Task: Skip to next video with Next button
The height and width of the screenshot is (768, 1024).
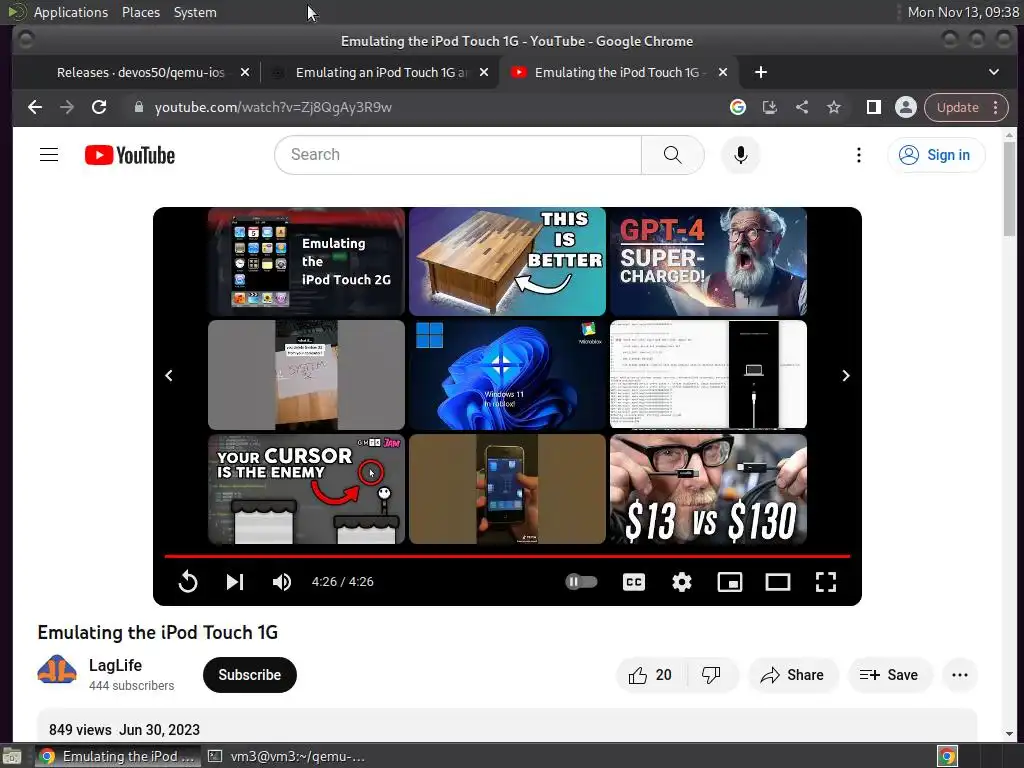Action: click(235, 581)
